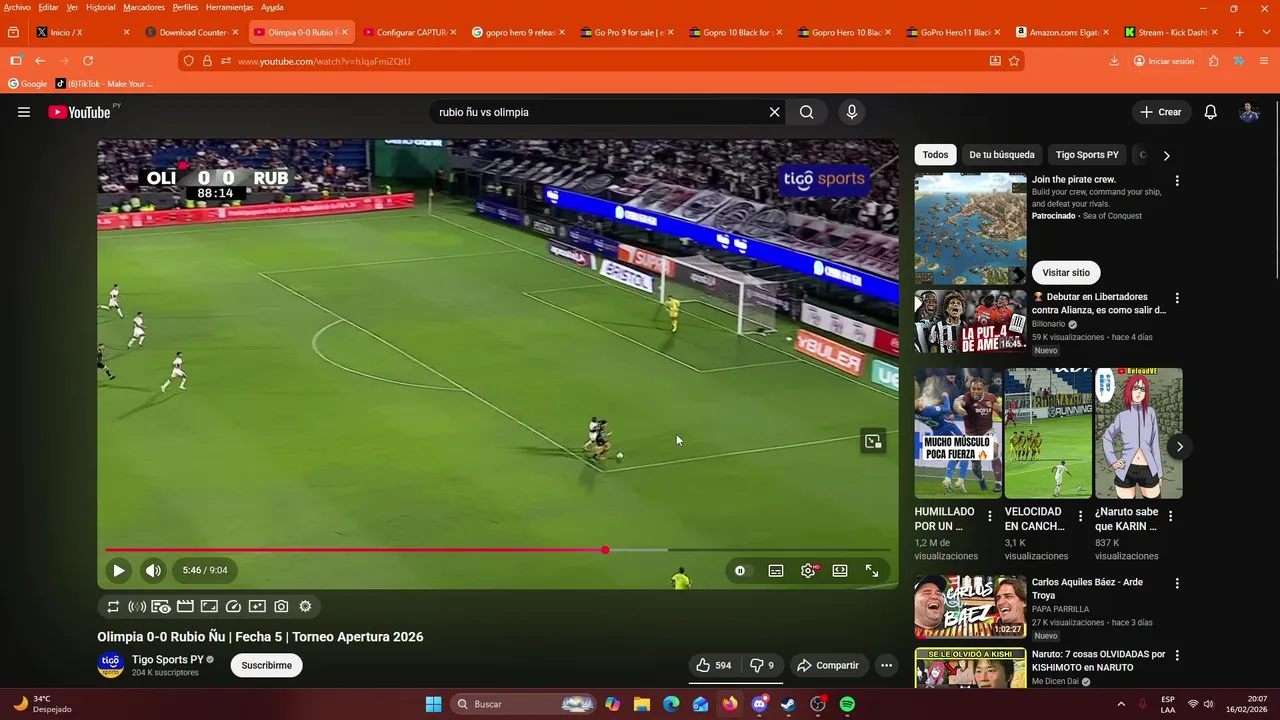Bookmark page with star icon
Screen dimensions: 1280x720
point(1014,61)
